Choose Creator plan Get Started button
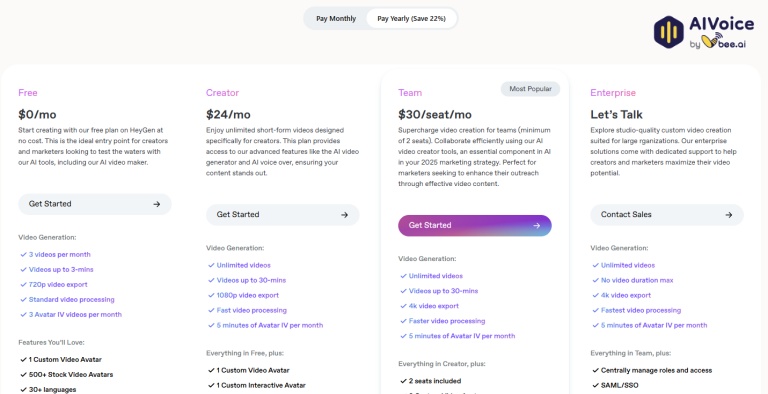Screen dimensions: 768x394 click(283, 215)
